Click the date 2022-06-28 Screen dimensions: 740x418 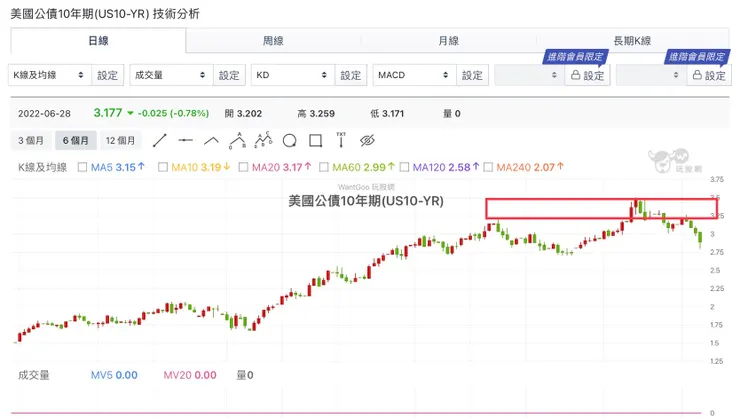click(44, 114)
